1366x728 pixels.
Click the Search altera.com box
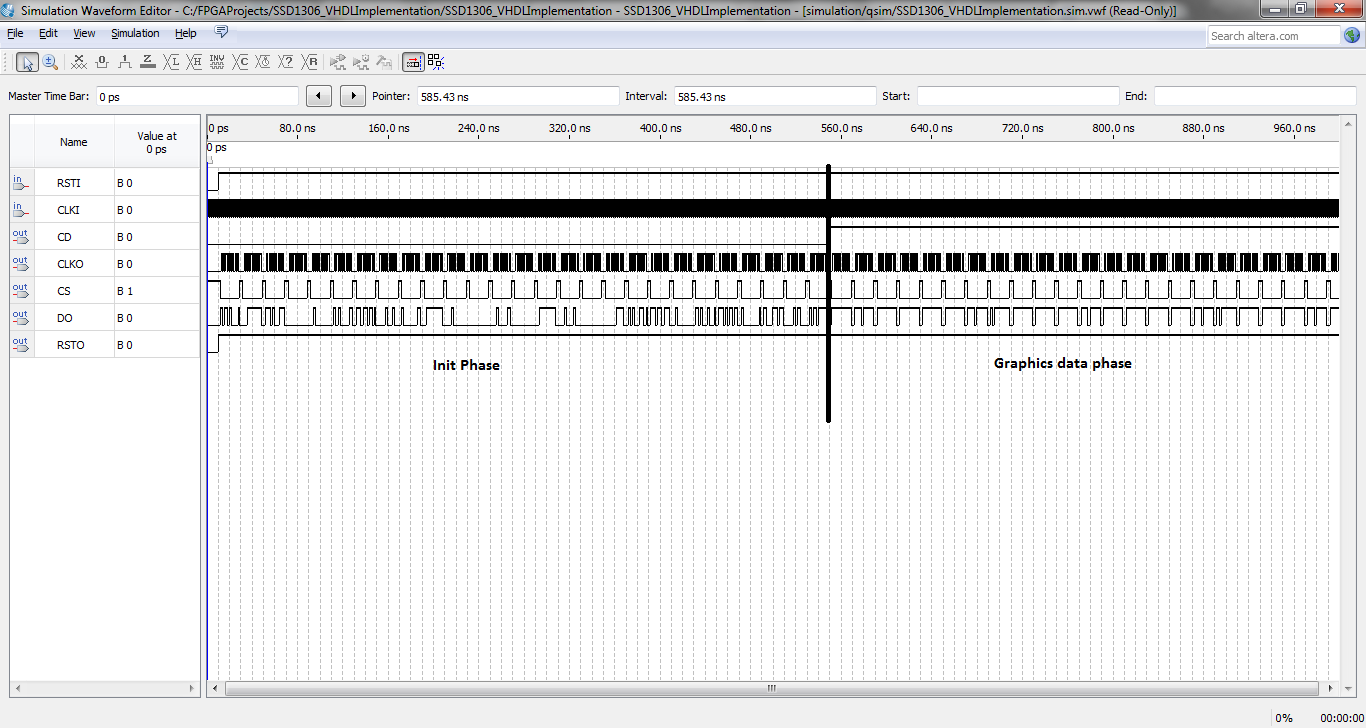pos(1273,36)
